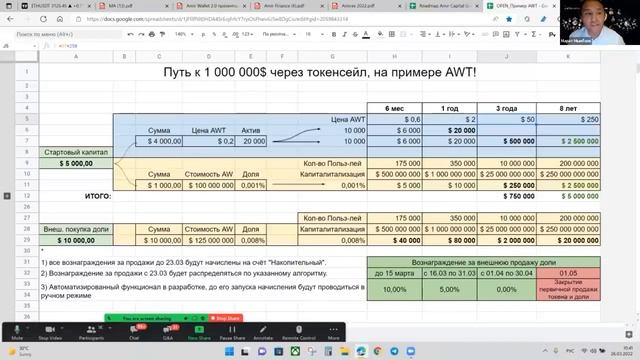The image size is (640, 360).
Task: Toggle Strikethrough formatting in toolbar
Action: coord(355,34)
